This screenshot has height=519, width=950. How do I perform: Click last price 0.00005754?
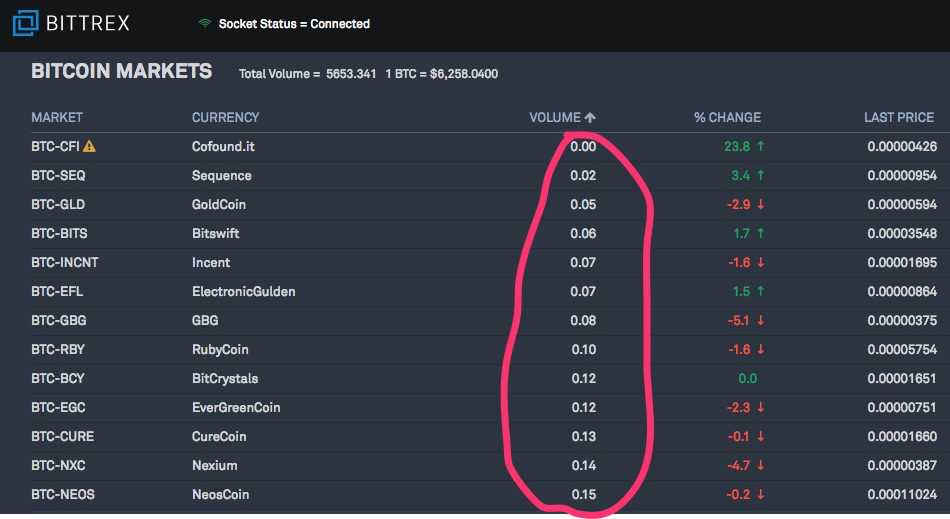[902, 349]
